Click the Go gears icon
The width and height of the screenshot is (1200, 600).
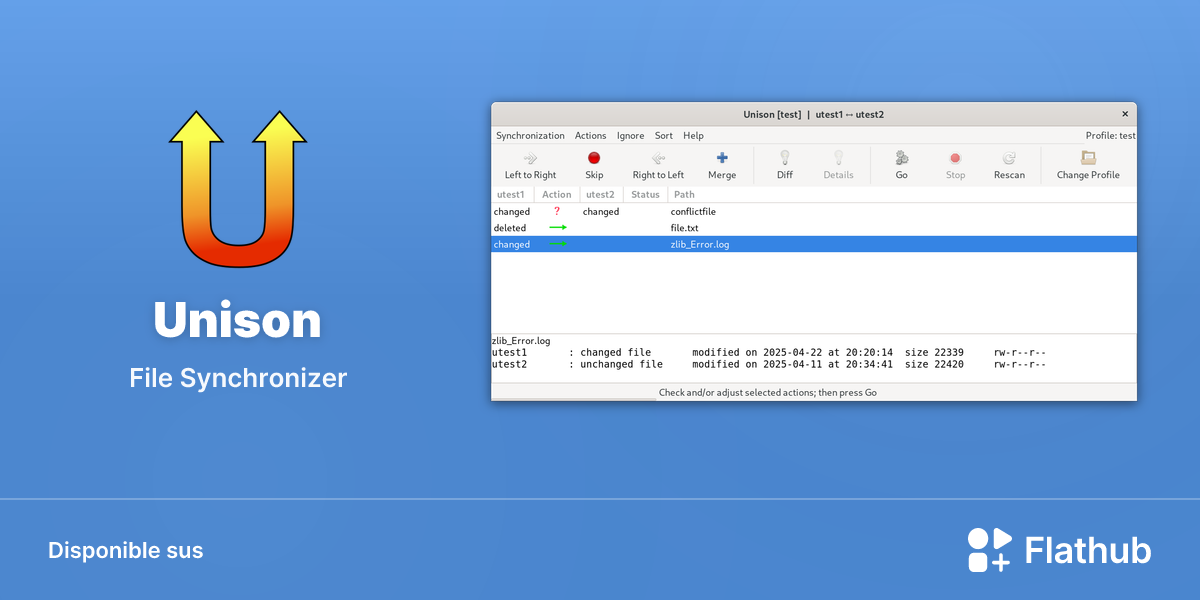(x=901, y=158)
